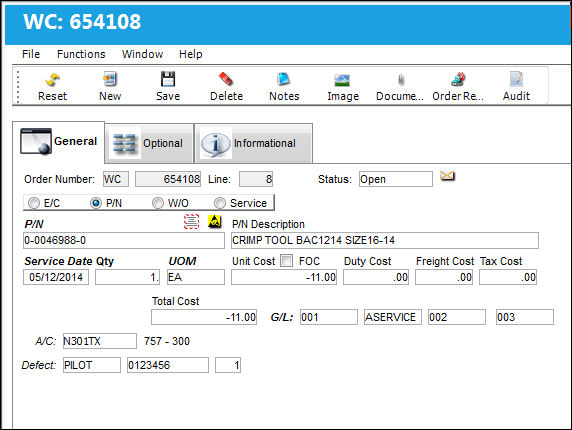The width and height of the screenshot is (572, 430).
Task: Switch to the General tab
Action: [59, 142]
